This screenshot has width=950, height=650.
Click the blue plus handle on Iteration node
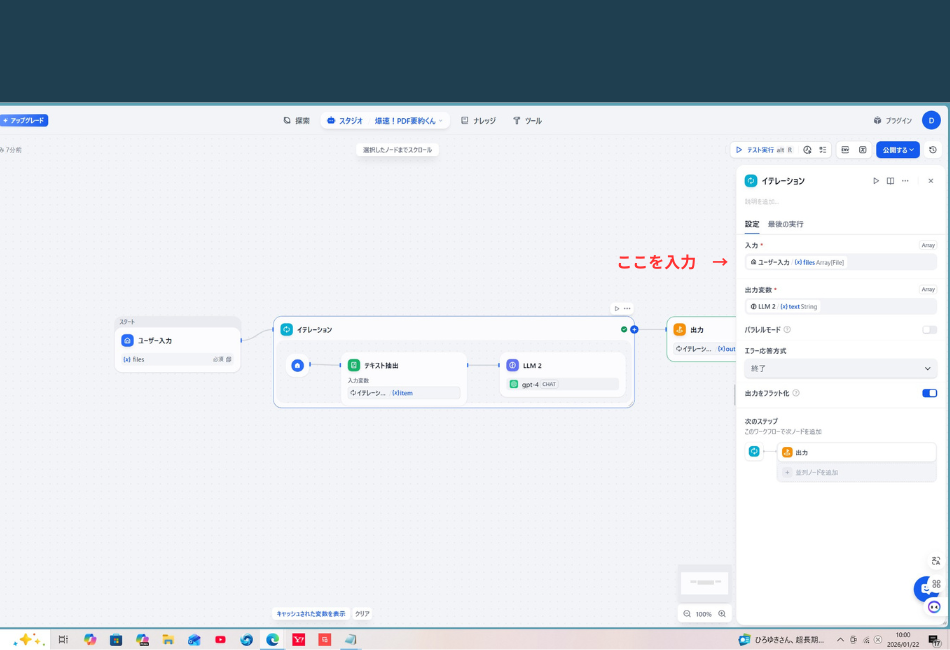click(634, 329)
